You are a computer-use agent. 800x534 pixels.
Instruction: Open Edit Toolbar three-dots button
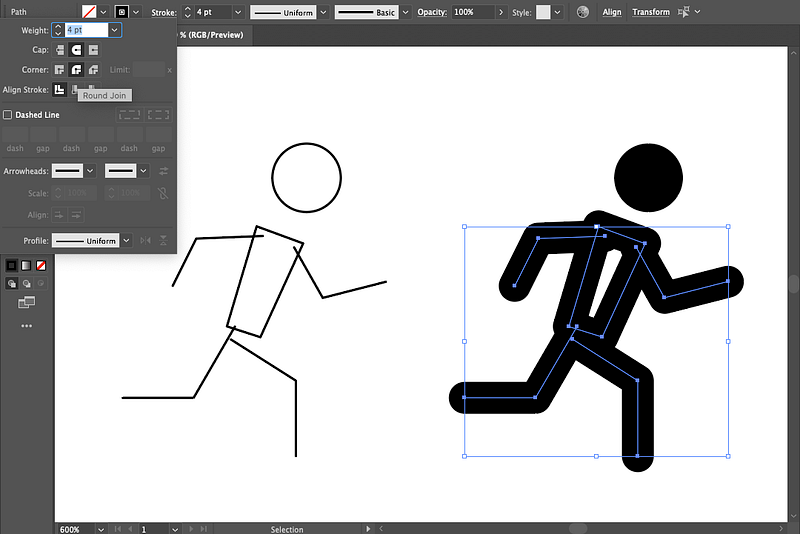(x=26, y=326)
